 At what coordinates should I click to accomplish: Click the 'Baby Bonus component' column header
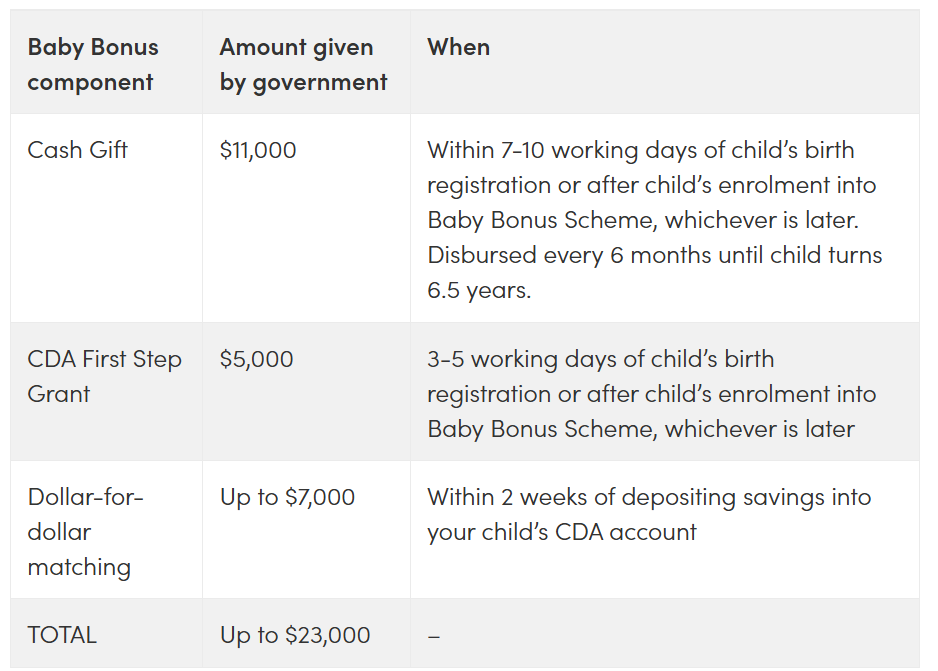point(93,65)
